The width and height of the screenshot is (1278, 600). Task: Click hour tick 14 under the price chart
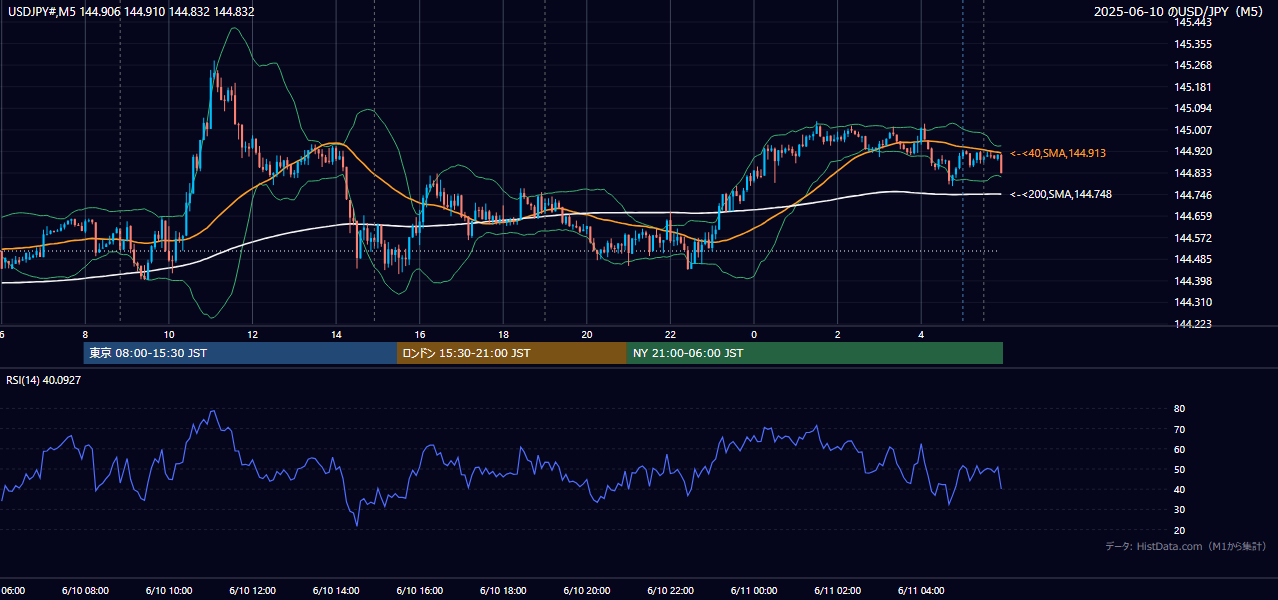[x=337, y=334]
